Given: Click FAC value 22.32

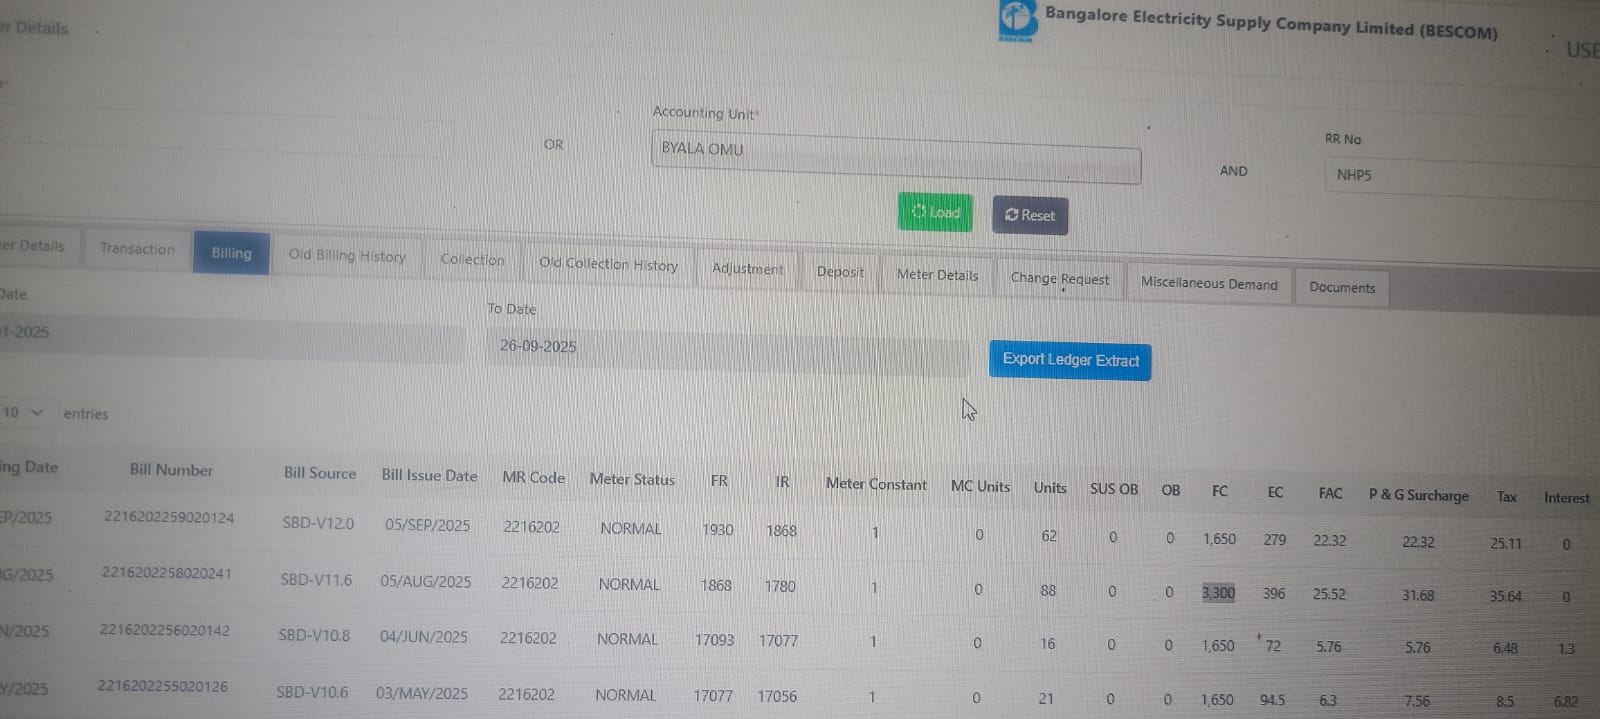Looking at the screenshot, I should [1329, 540].
